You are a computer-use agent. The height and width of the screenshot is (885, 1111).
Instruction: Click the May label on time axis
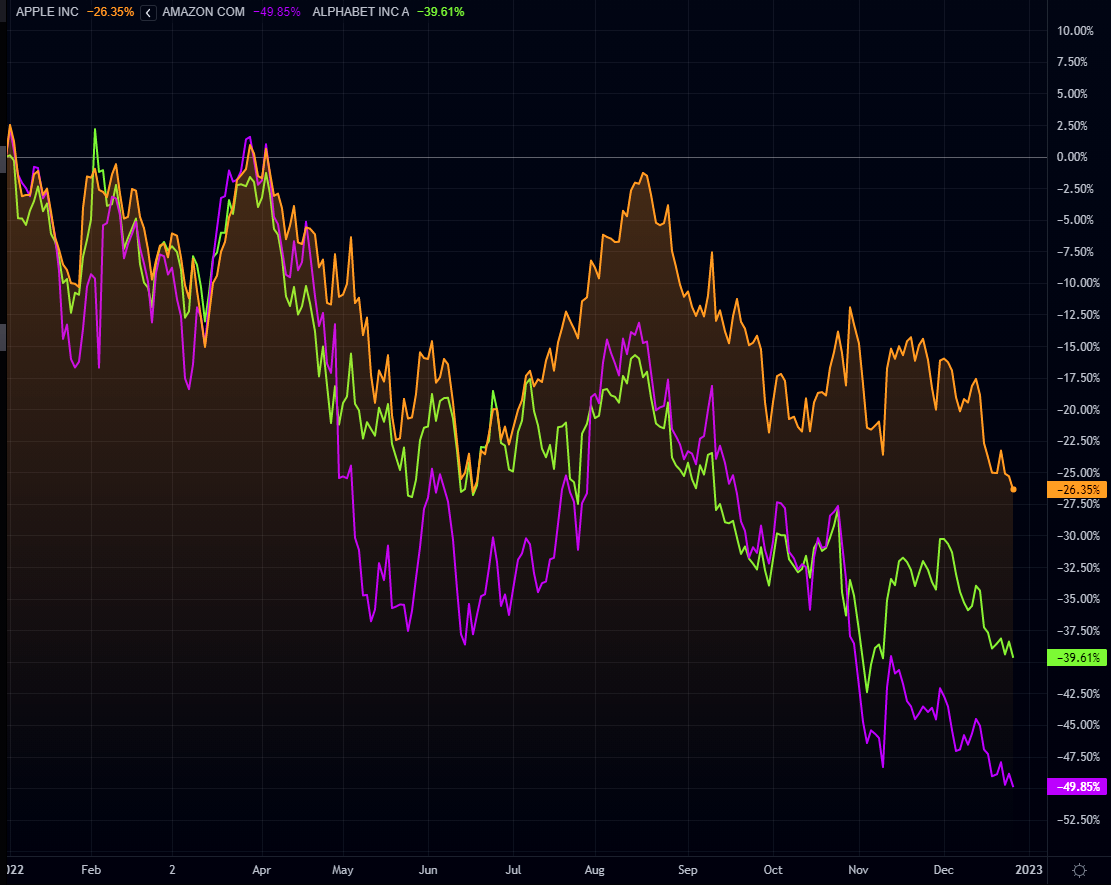pyautogui.click(x=343, y=869)
